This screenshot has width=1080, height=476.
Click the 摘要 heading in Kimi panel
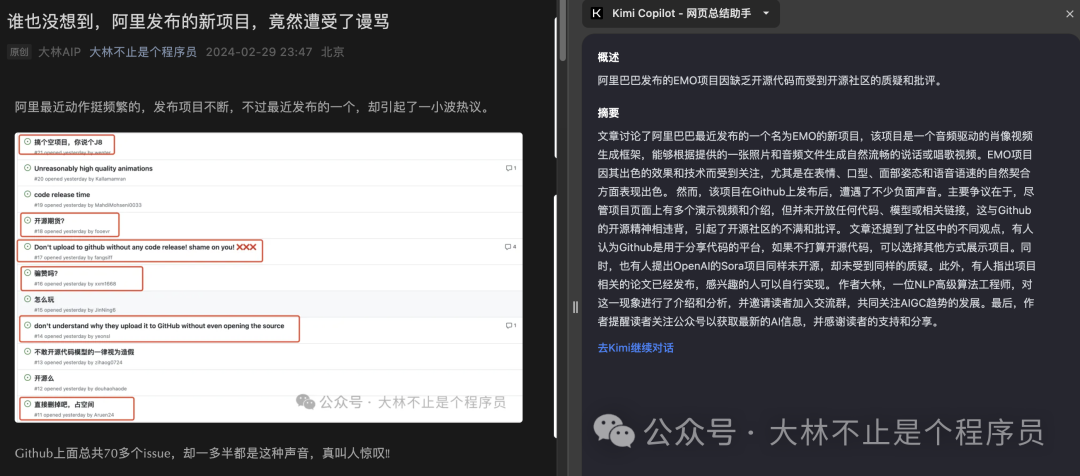tap(608, 113)
